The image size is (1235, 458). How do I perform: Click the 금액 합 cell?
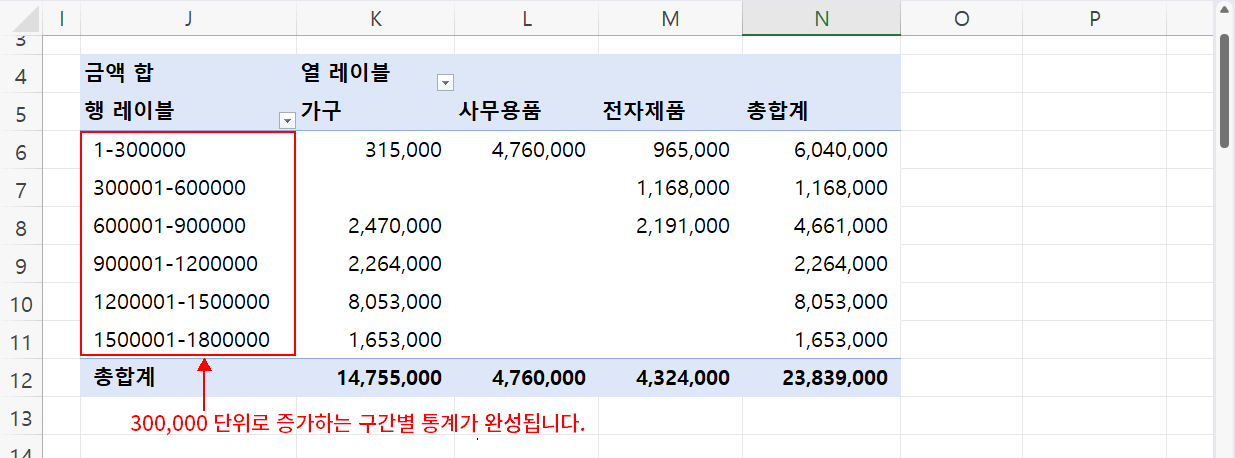(189, 73)
